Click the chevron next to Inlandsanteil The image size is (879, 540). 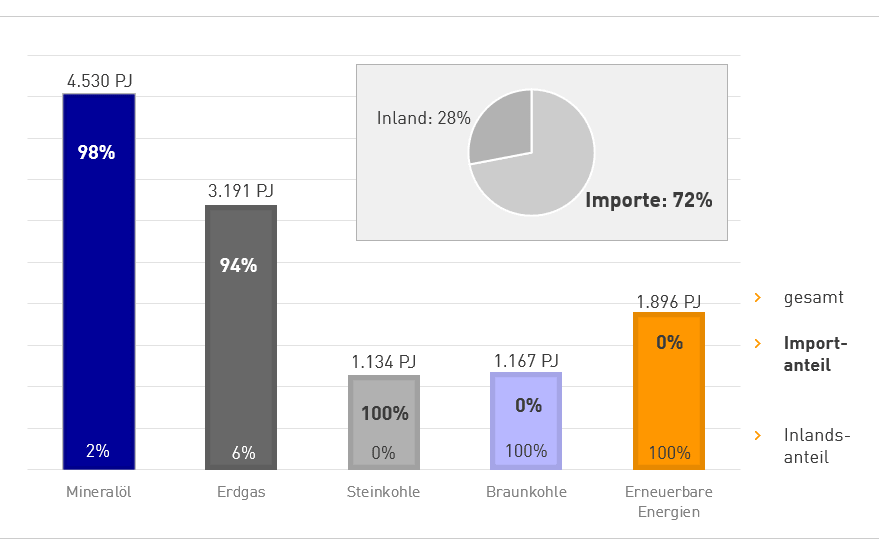click(758, 435)
